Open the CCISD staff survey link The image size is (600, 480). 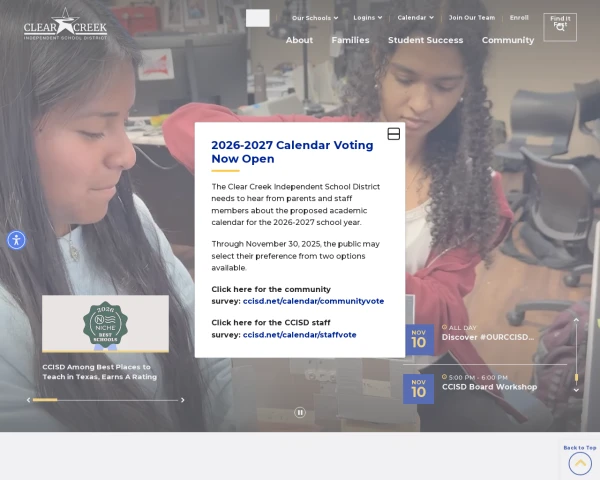coord(300,335)
